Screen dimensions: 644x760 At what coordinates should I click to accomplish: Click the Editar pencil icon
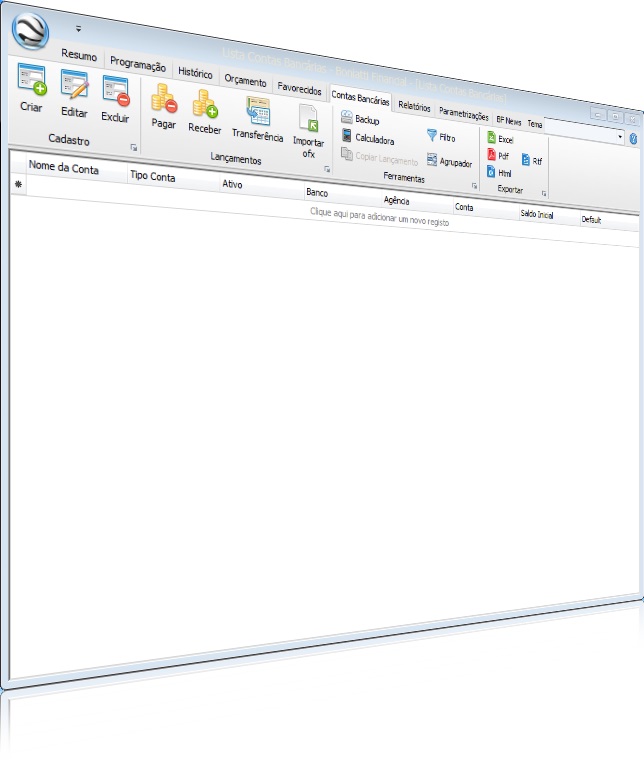tap(75, 84)
